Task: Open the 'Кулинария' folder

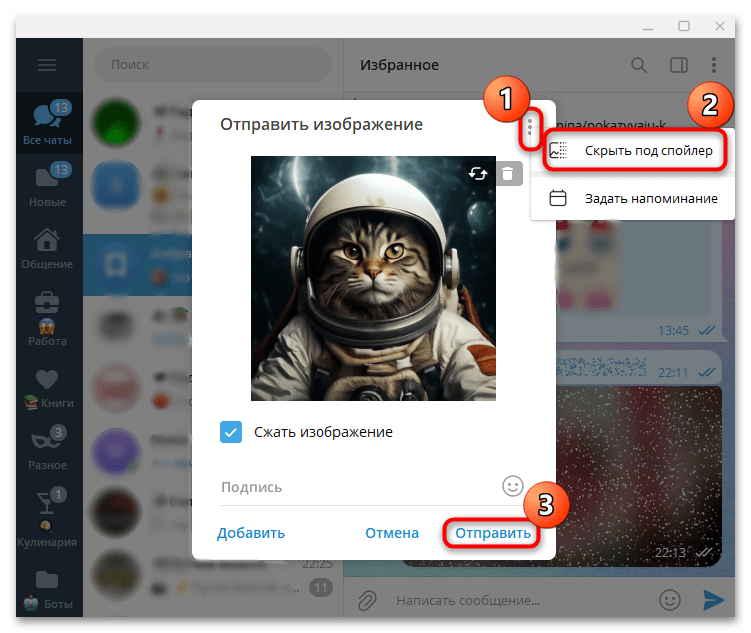Action: [x=47, y=518]
